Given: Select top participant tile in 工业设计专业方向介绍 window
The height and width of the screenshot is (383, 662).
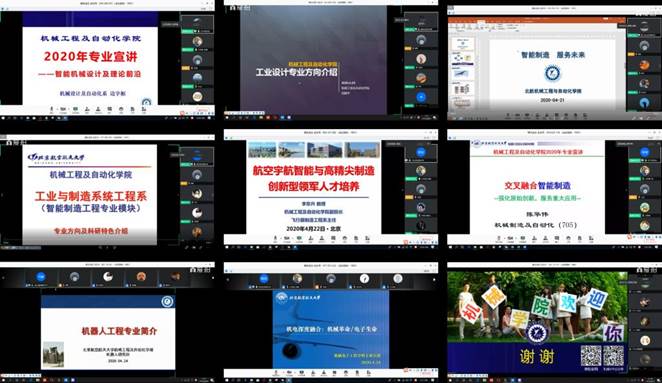Looking at the screenshot, I should (421, 21).
